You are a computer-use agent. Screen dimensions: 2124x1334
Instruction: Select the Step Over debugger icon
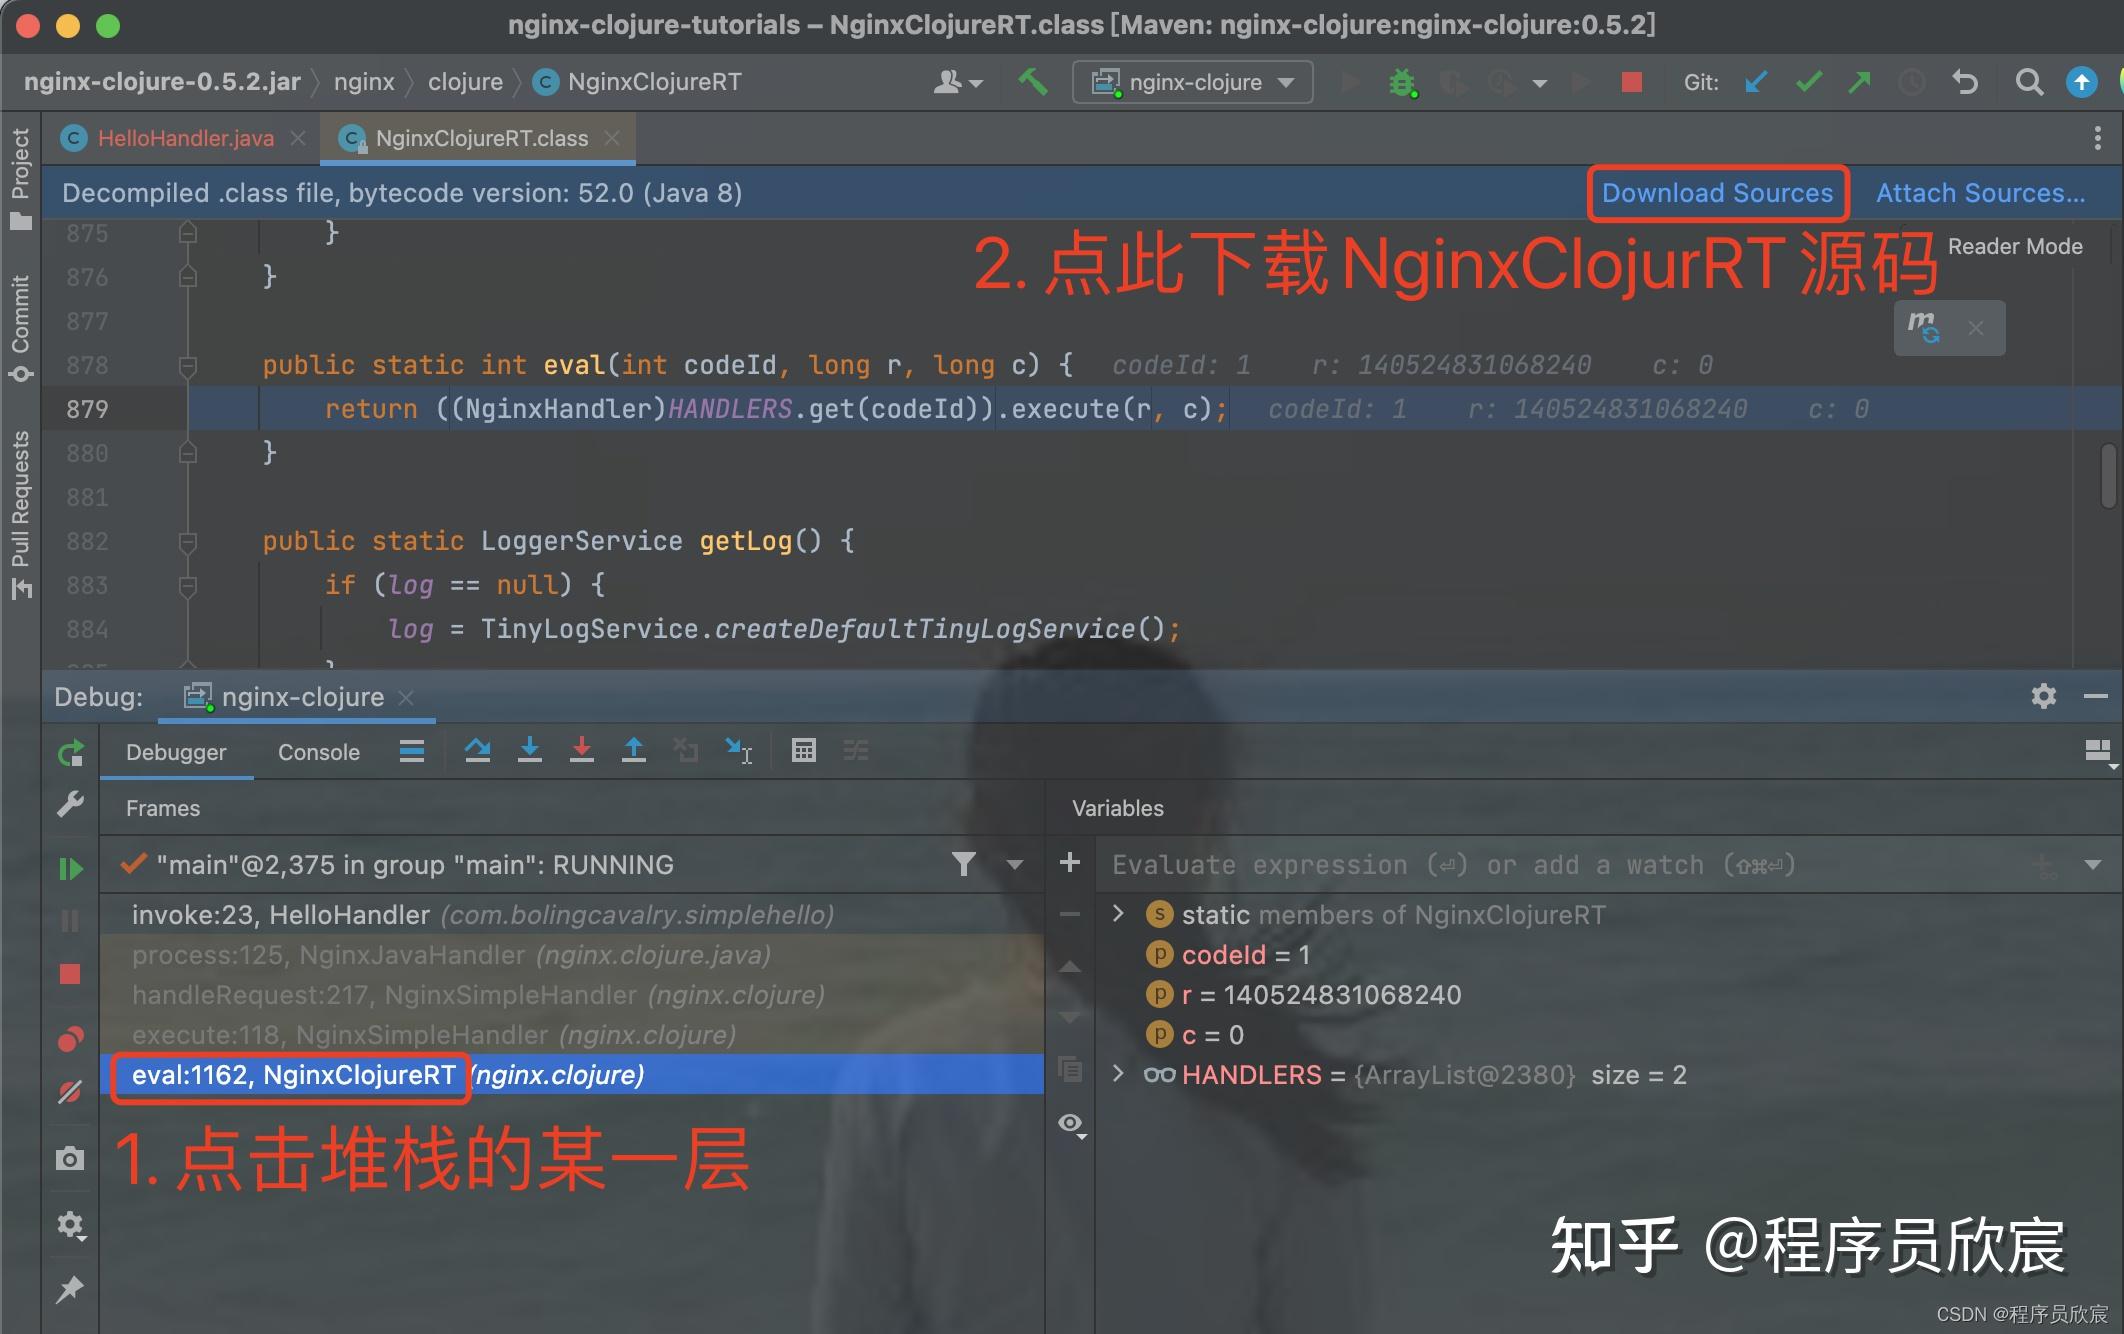478,751
